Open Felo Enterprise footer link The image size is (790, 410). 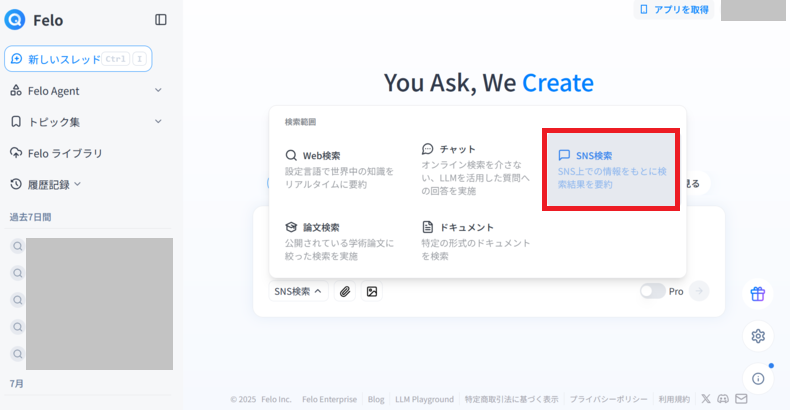(x=330, y=399)
